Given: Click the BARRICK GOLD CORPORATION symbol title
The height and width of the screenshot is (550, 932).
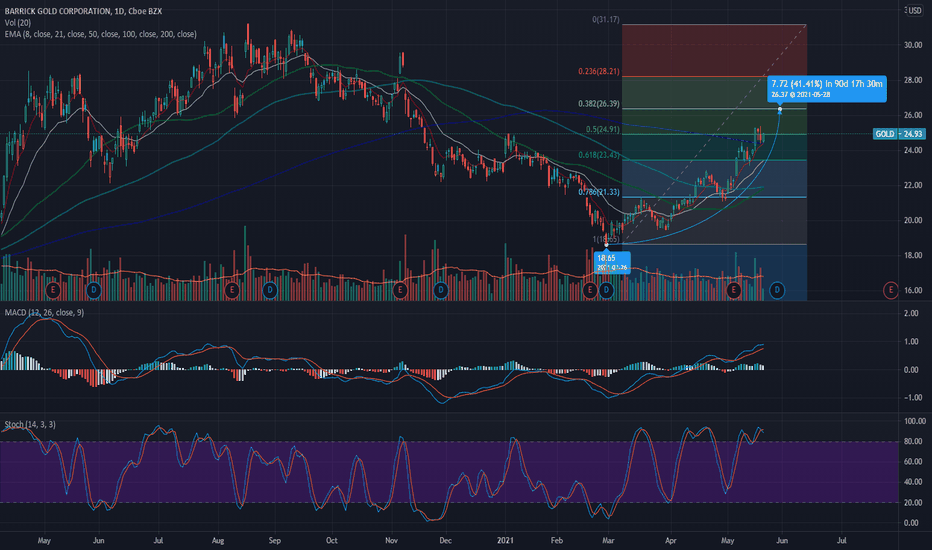Looking at the screenshot, I should point(58,11).
